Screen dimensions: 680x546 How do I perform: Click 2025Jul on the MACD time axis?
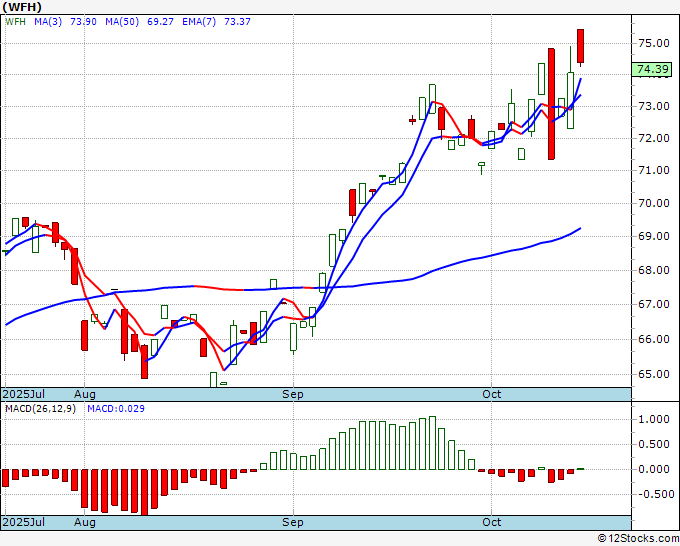point(23,522)
